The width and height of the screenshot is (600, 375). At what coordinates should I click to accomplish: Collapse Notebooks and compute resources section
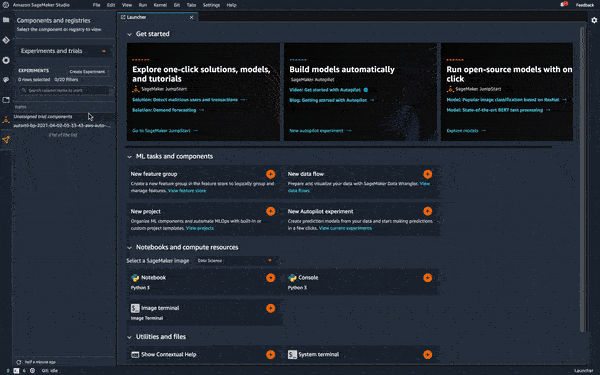point(129,248)
